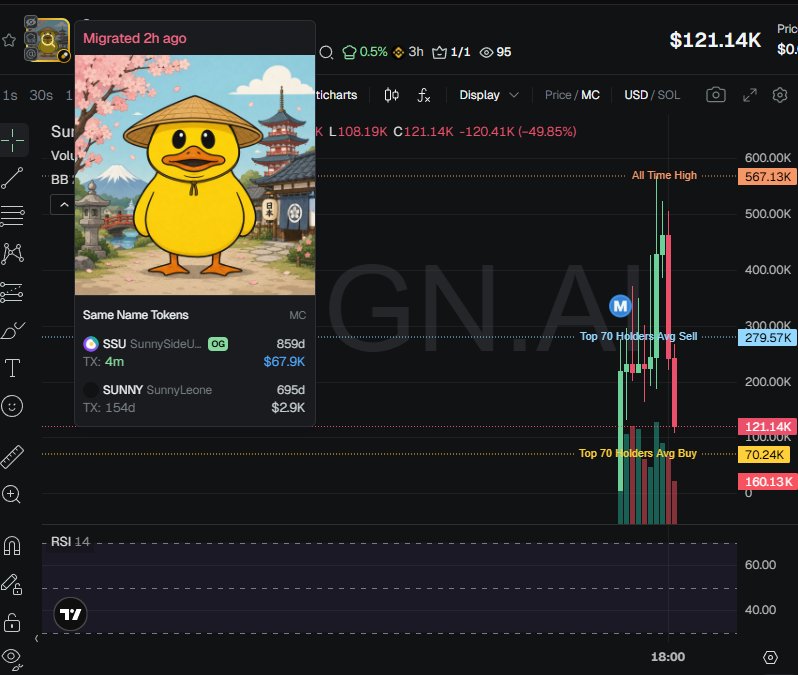
Task: Click the blue M migration marker on chart
Action: (x=620, y=306)
